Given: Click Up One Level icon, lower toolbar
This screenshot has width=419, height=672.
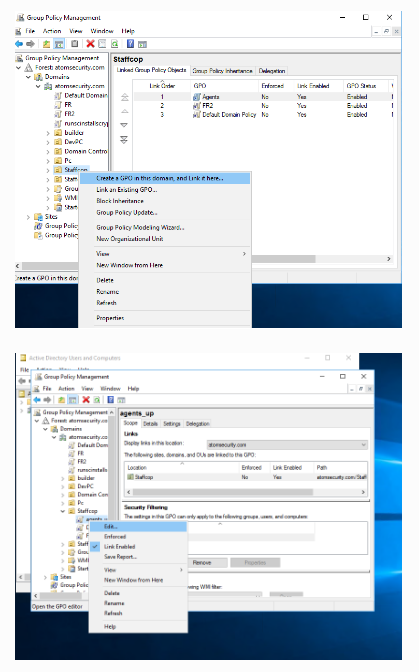Looking at the screenshot, I should tap(61, 399).
